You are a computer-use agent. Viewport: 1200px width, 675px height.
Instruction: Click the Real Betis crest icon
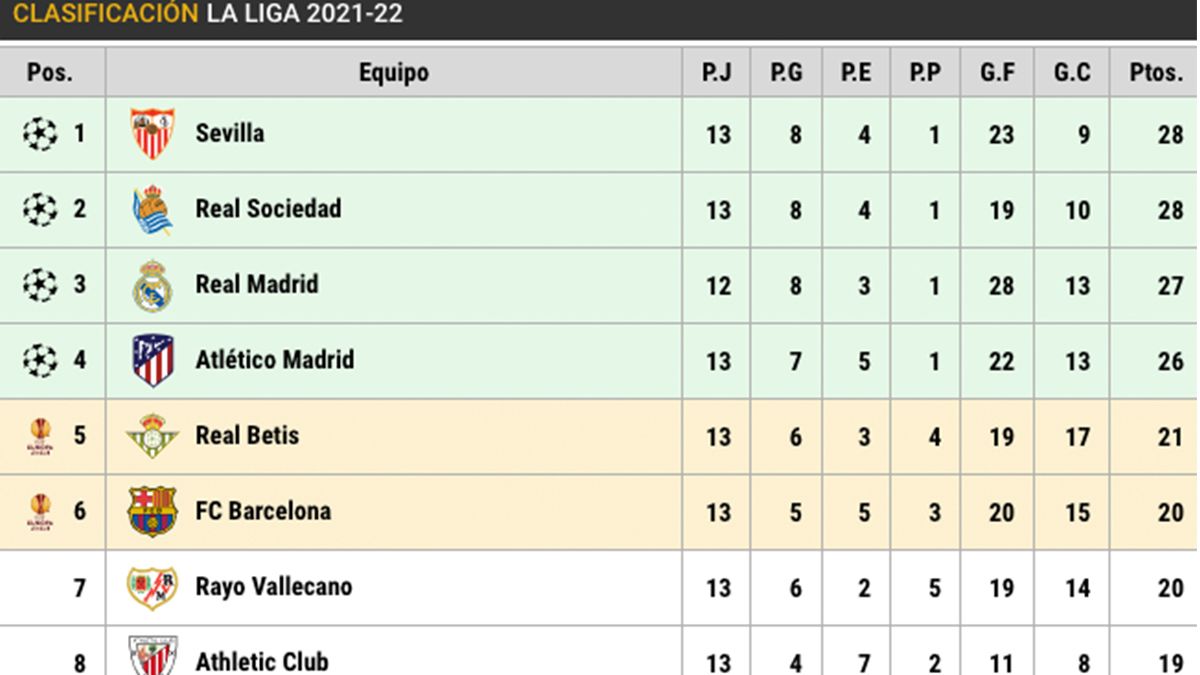[x=152, y=437]
